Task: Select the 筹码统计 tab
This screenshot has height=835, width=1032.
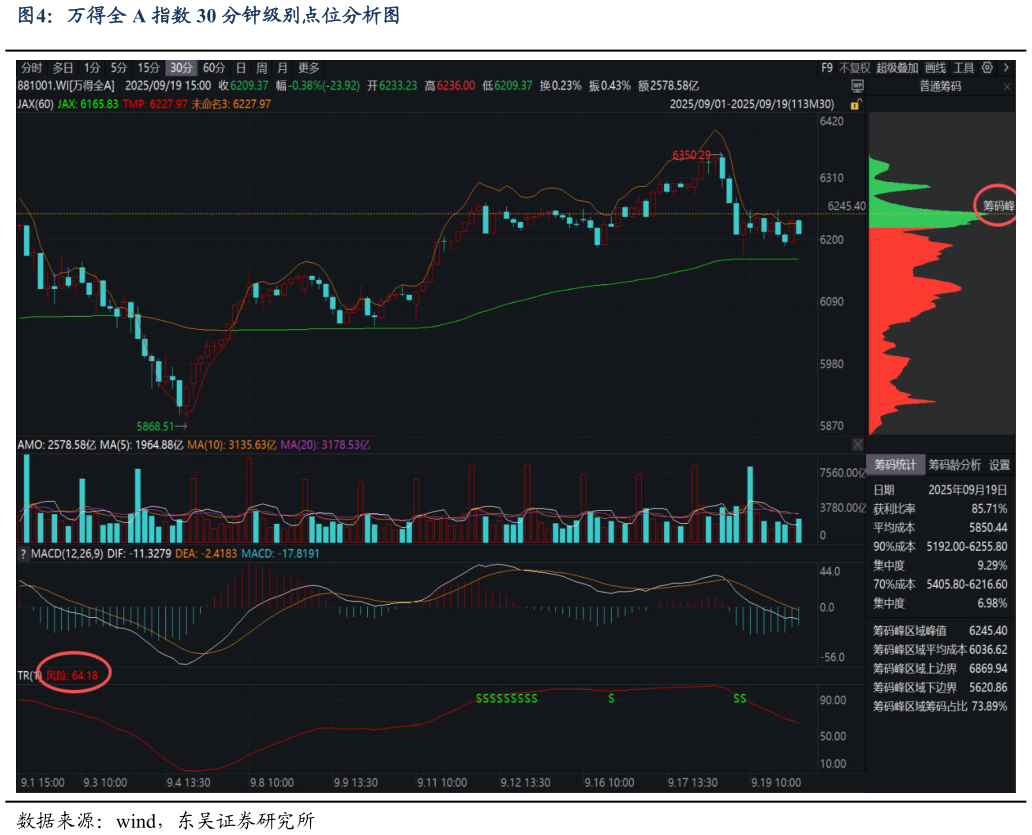Action: [895, 465]
